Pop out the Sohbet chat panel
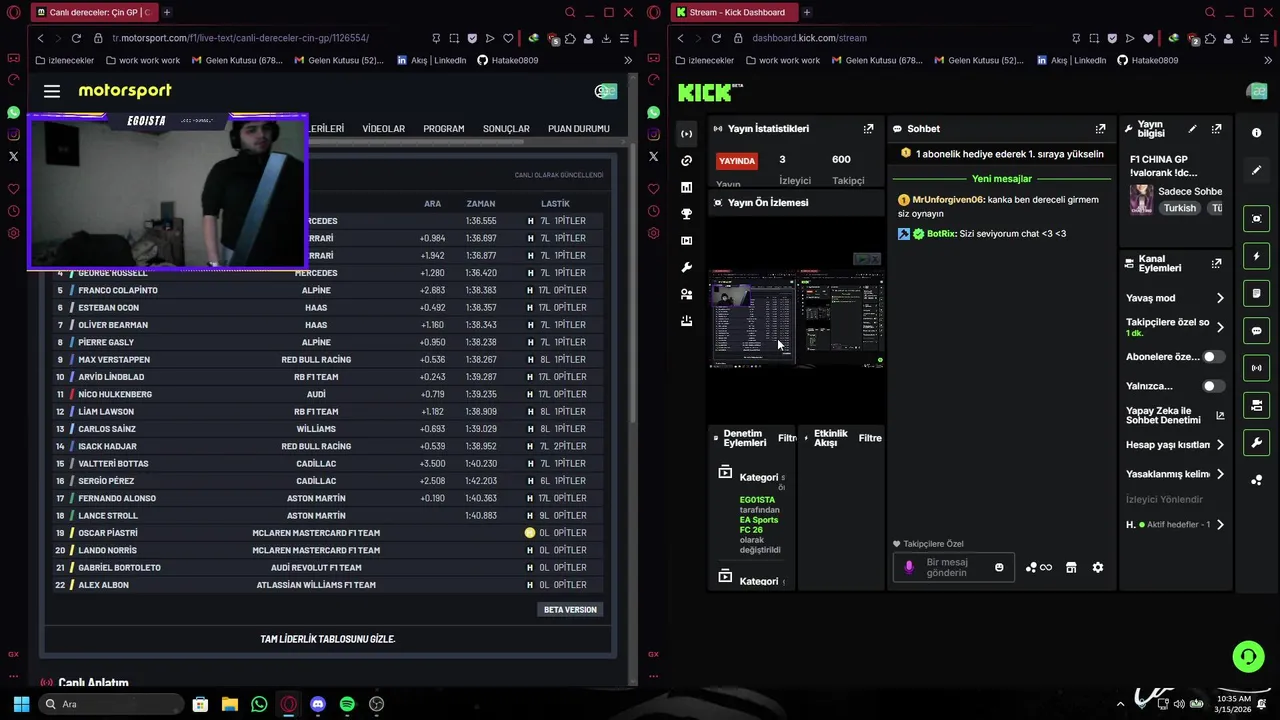This screenshot has width=1280, height=720. click(x=1100, y=129)
